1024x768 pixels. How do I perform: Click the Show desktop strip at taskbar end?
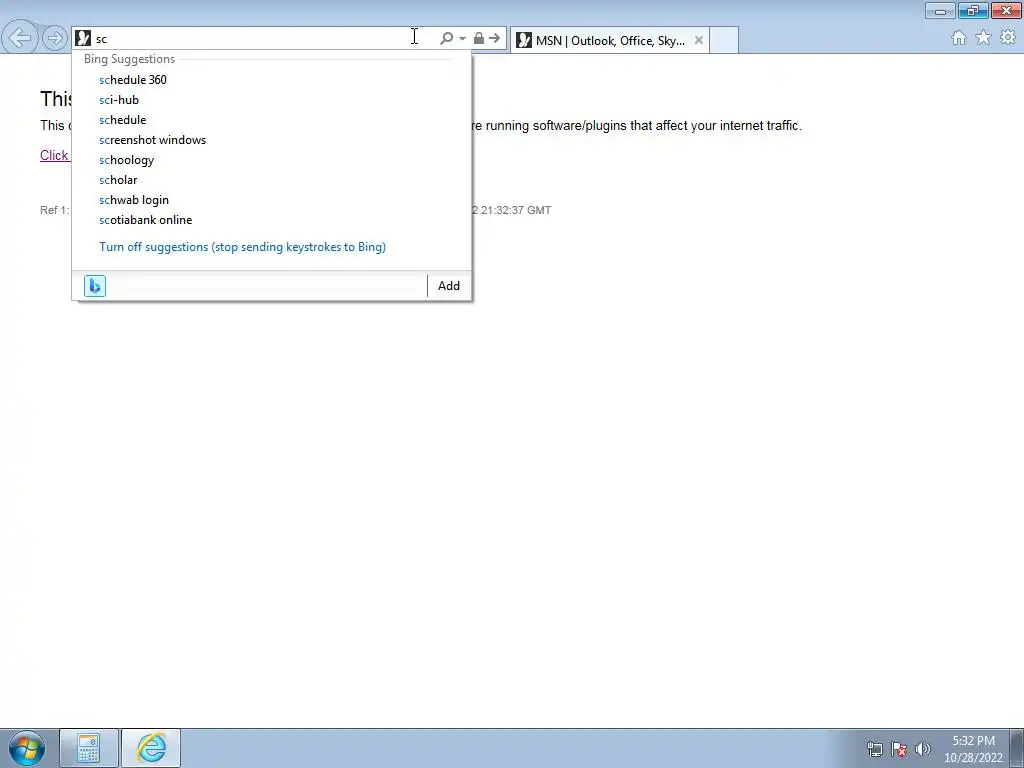[1017, 748]
